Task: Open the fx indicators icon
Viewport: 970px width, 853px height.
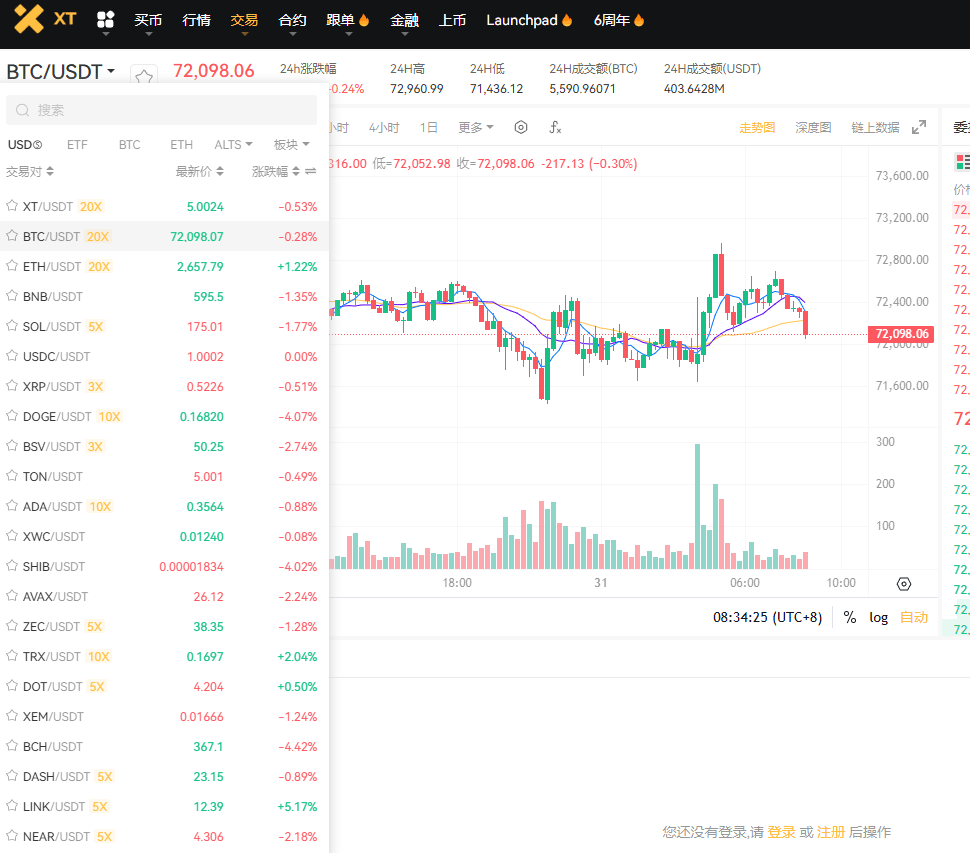Action: (555, 127)
